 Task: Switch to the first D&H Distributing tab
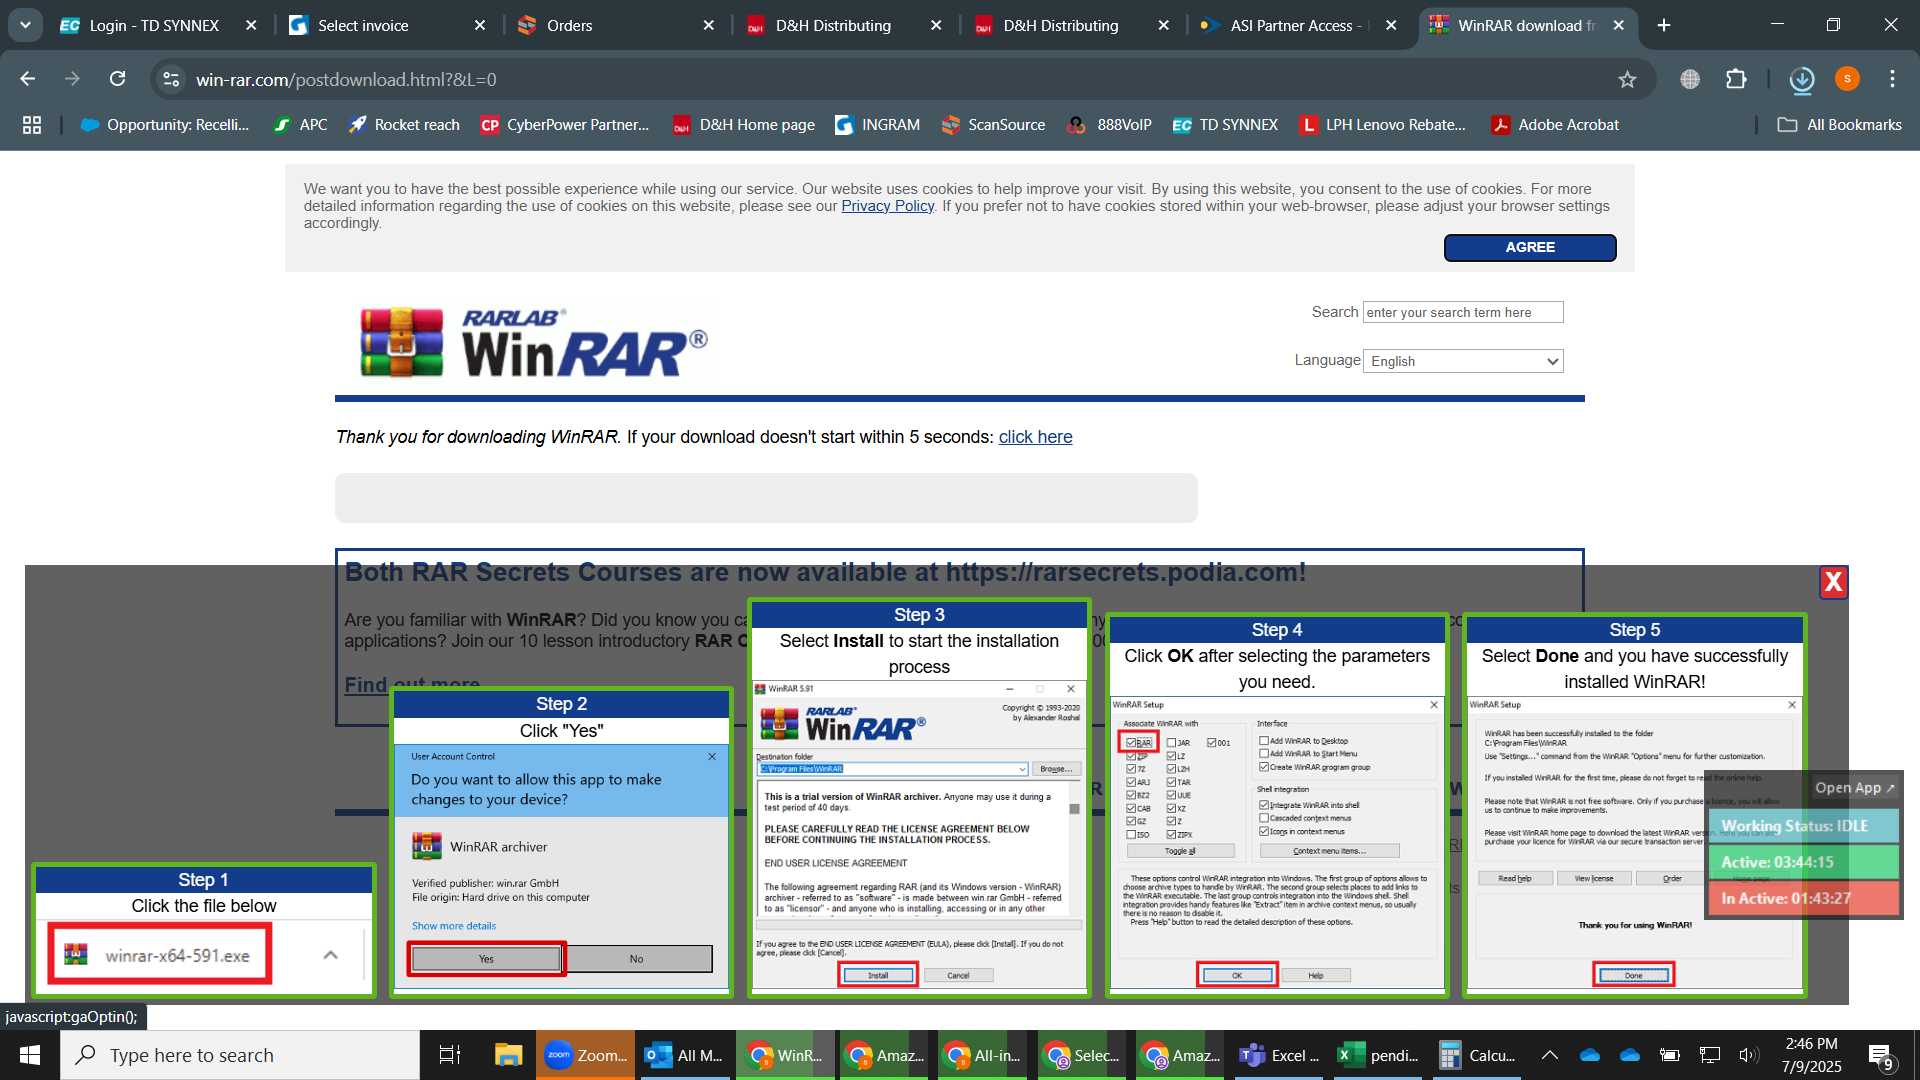pos(833,26)
